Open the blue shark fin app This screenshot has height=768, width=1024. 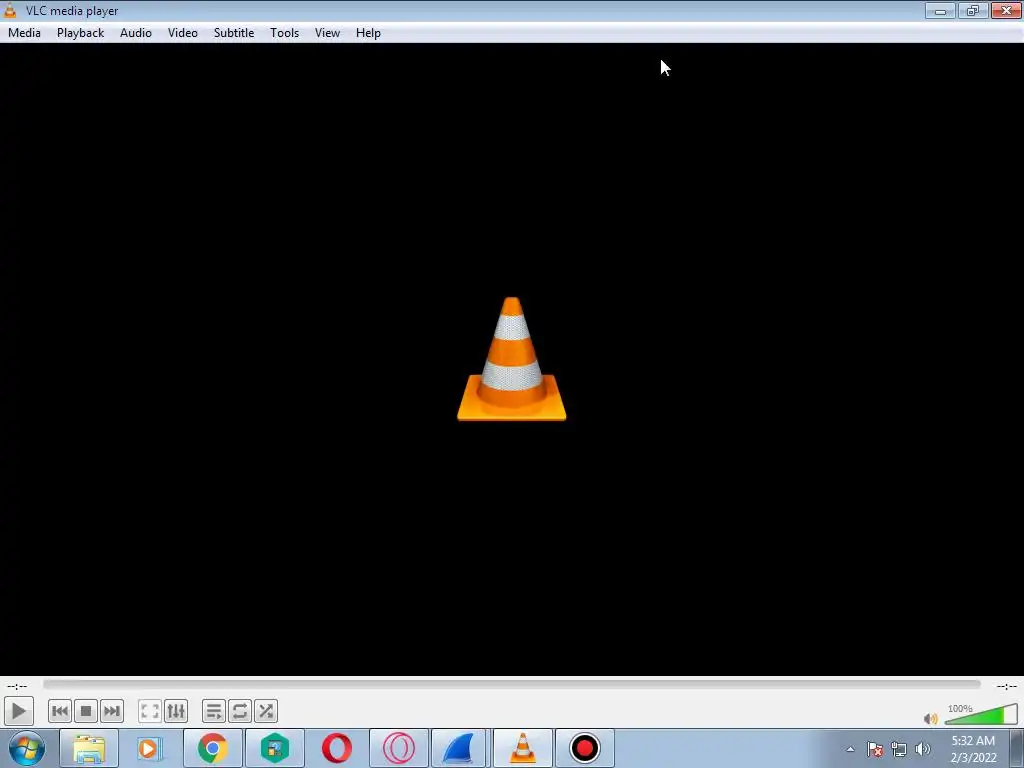(460, 748)
